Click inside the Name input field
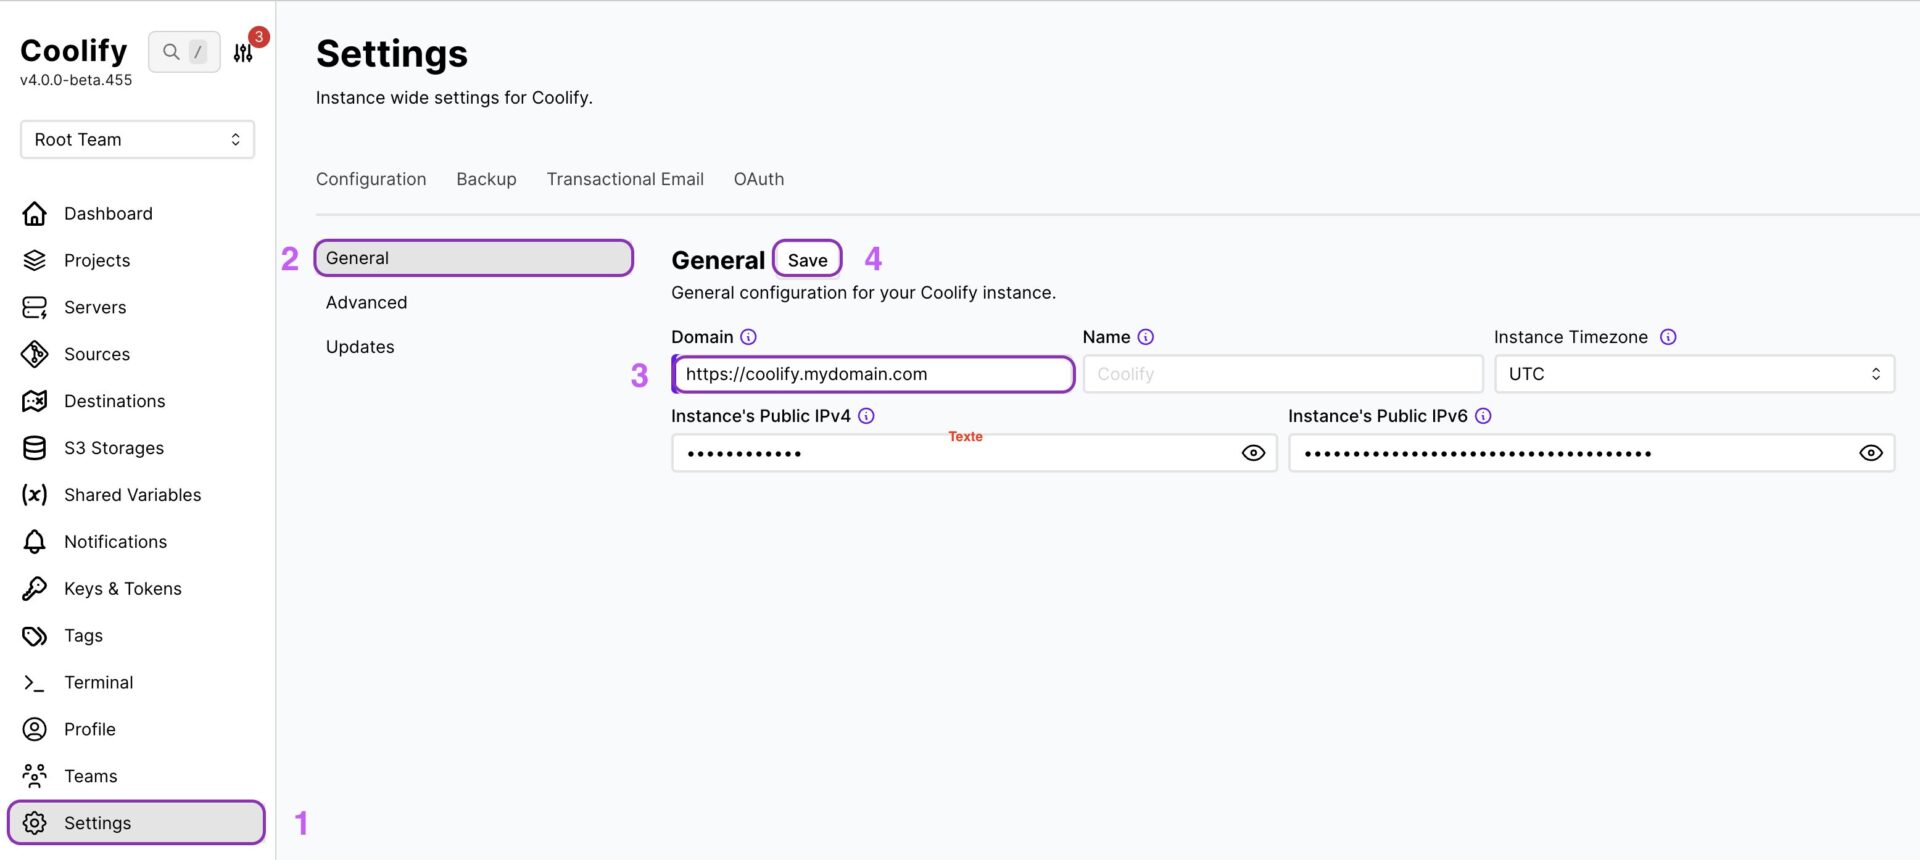 (1283, 374)
